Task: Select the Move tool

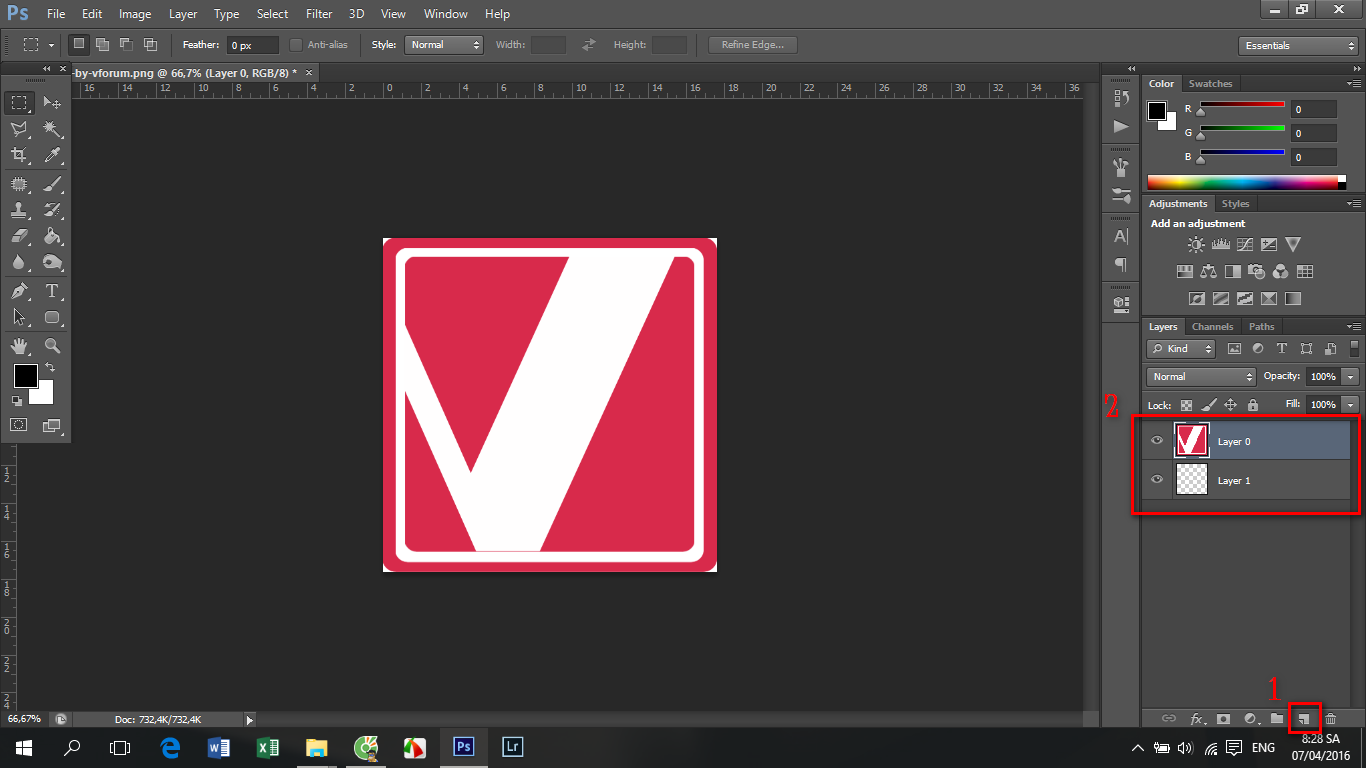Action: pos(53,103)
